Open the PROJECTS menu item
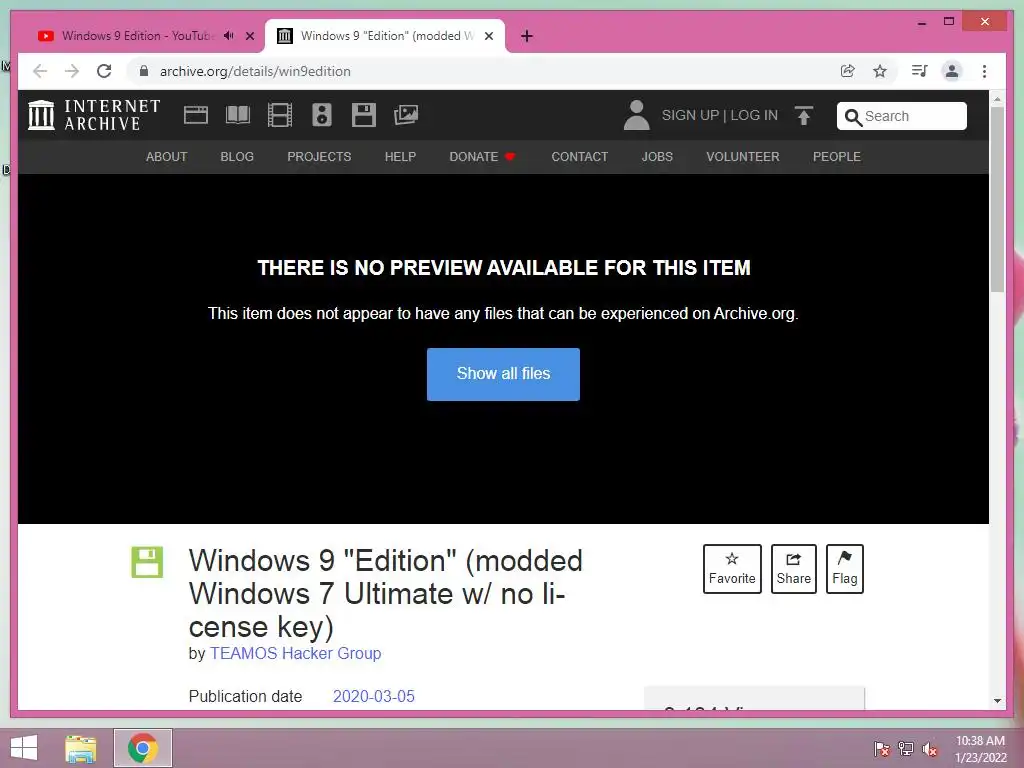The image size is (1024, 768). [x=319, y=157]
